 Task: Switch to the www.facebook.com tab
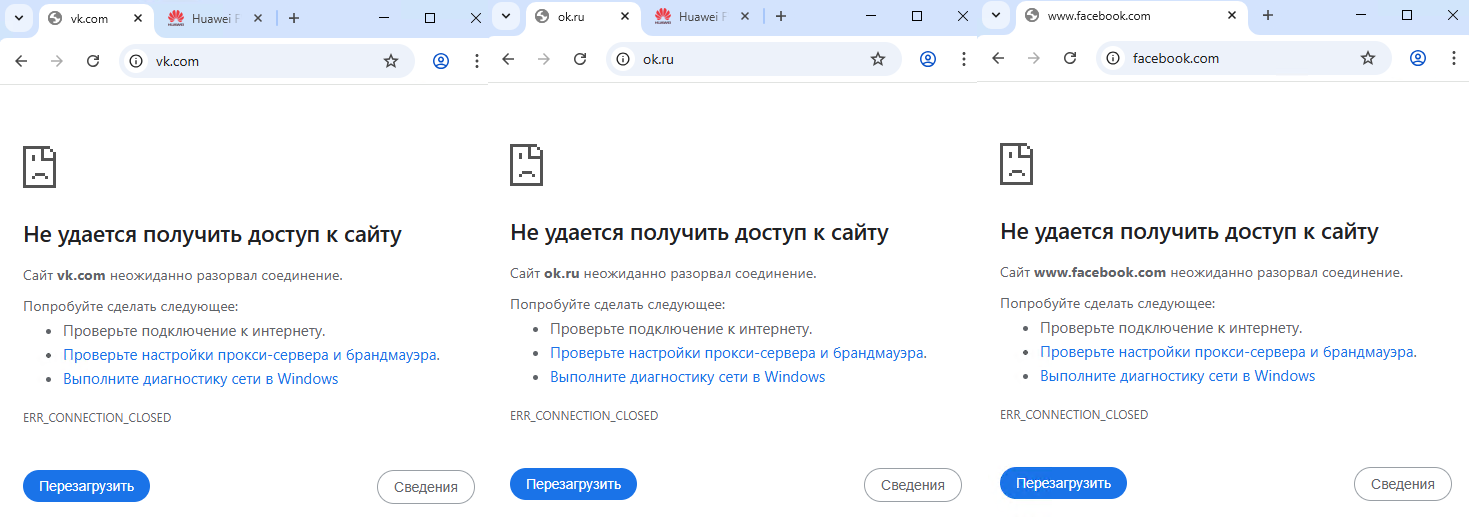click(1130, 15)
